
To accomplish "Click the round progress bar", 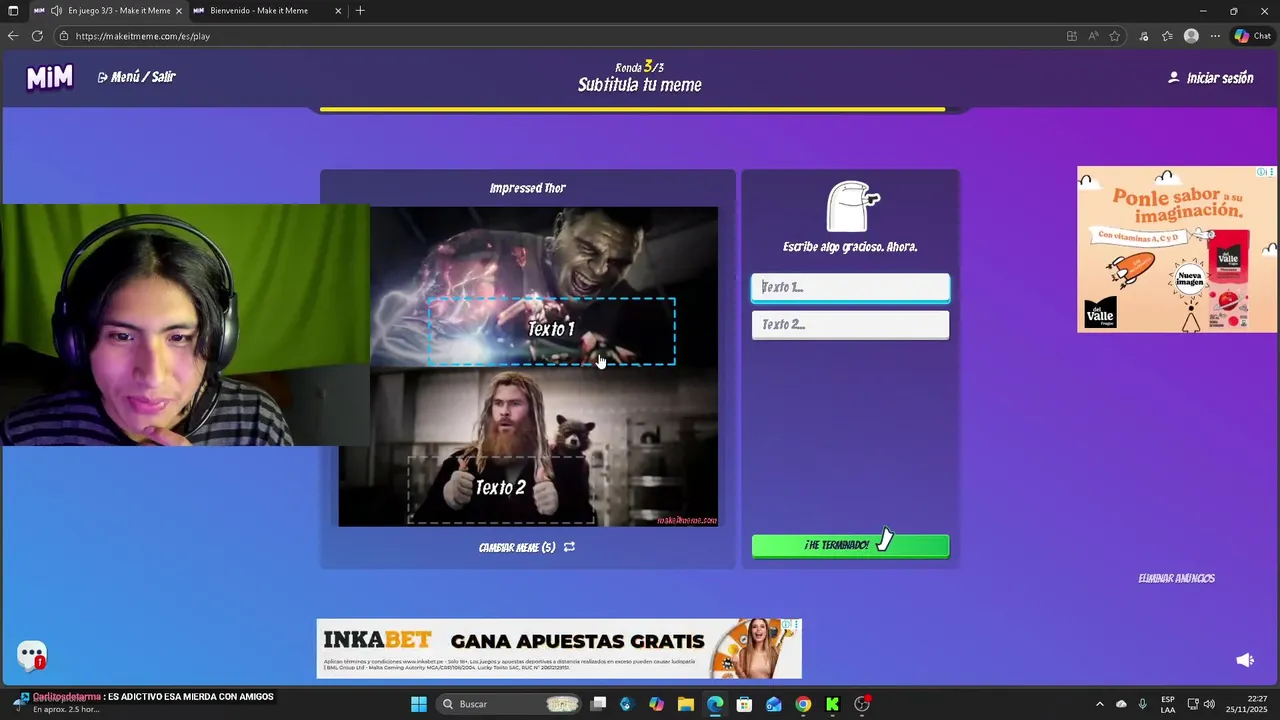I will (x=640, y=109).
